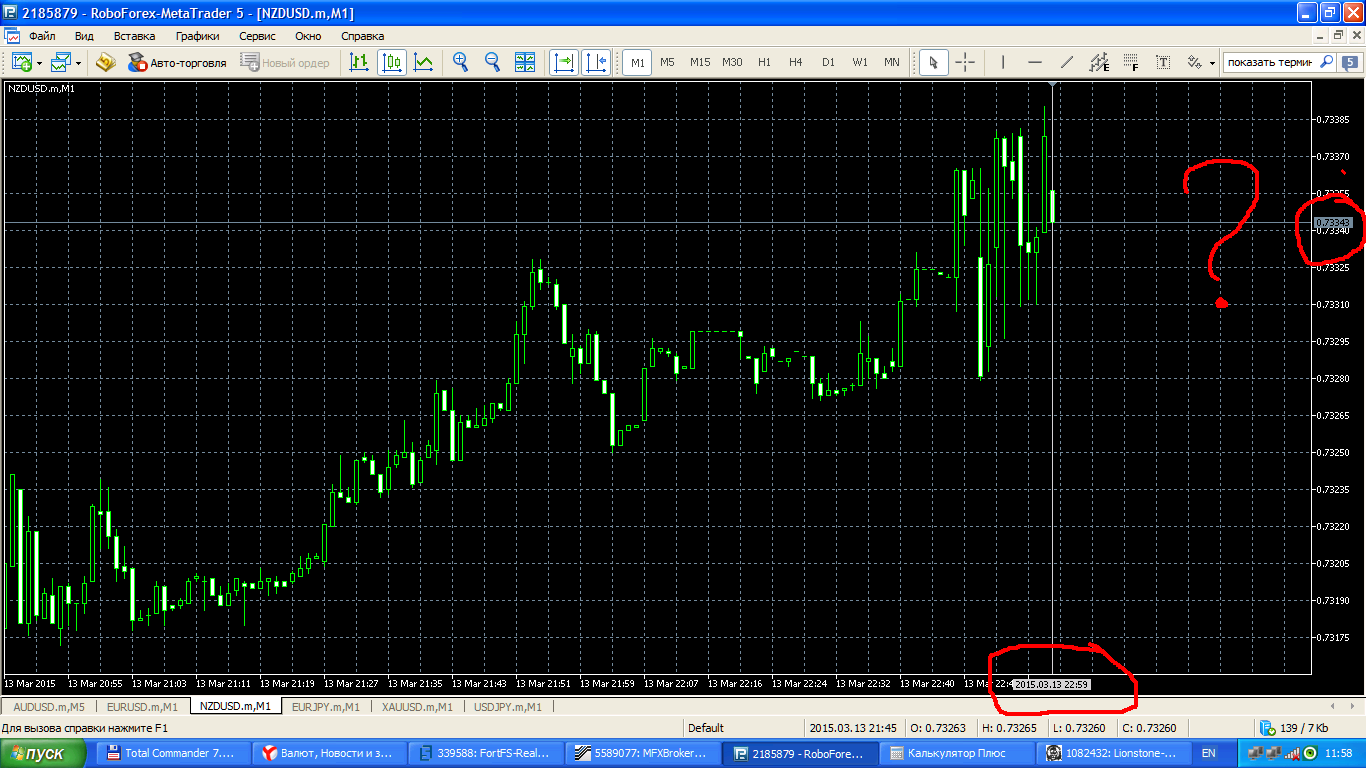Click the NZDUSD.m,M1 chart title label
This screenshot has width=1366, height=768.
click(x=41, y=88)
